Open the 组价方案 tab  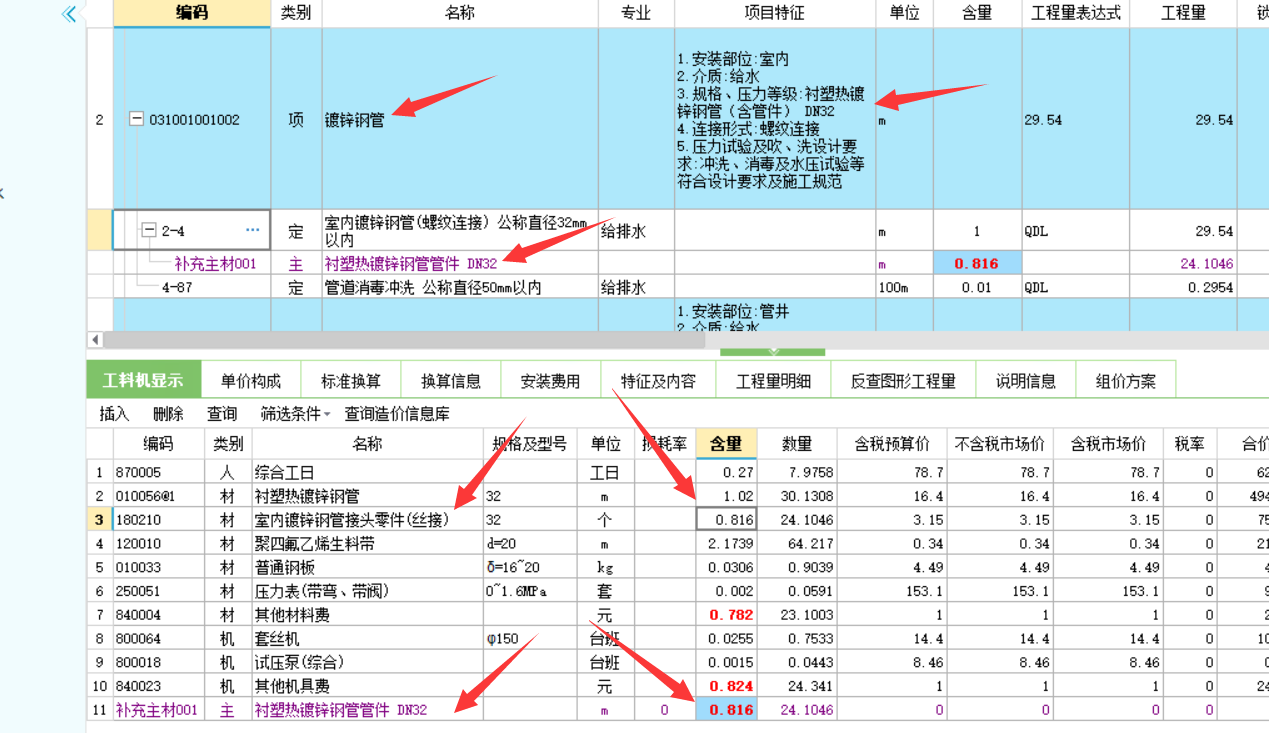[x=1126, y=381]
